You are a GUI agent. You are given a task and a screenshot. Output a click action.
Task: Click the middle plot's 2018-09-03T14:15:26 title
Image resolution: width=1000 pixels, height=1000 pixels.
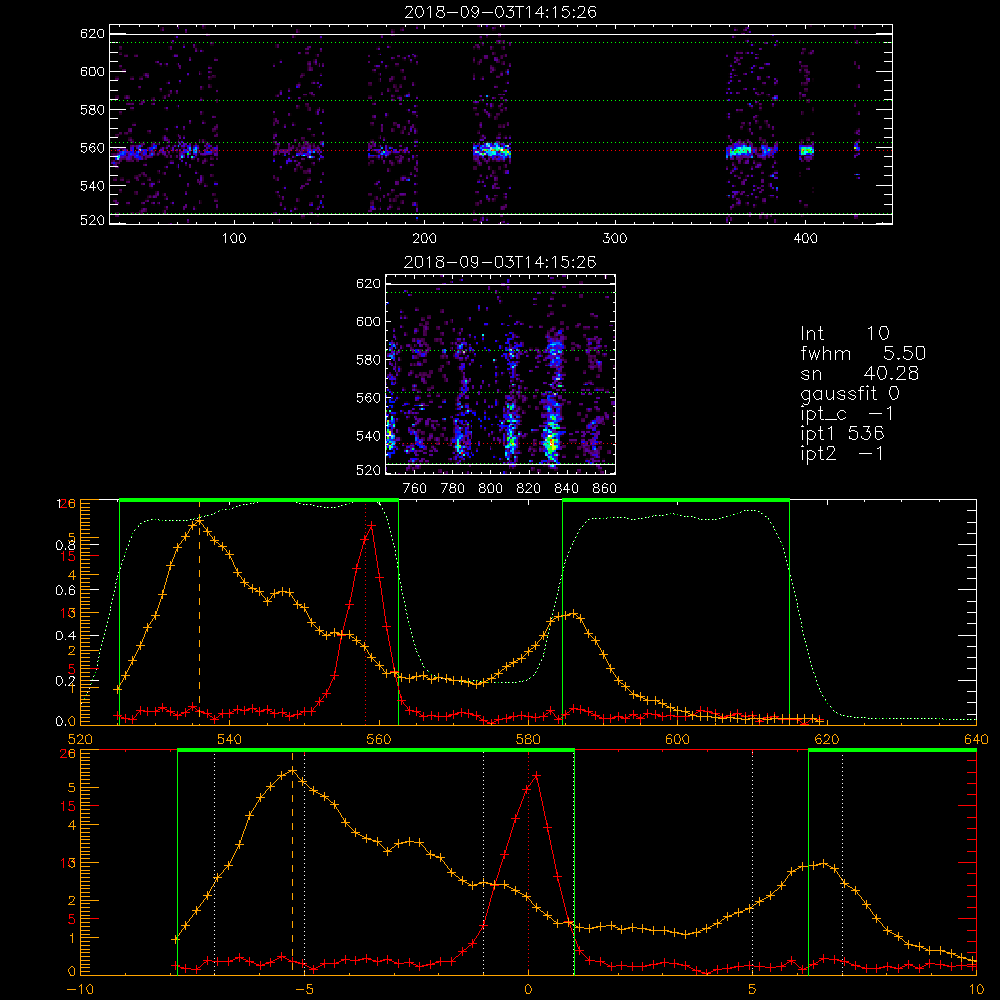click(500, 262)
